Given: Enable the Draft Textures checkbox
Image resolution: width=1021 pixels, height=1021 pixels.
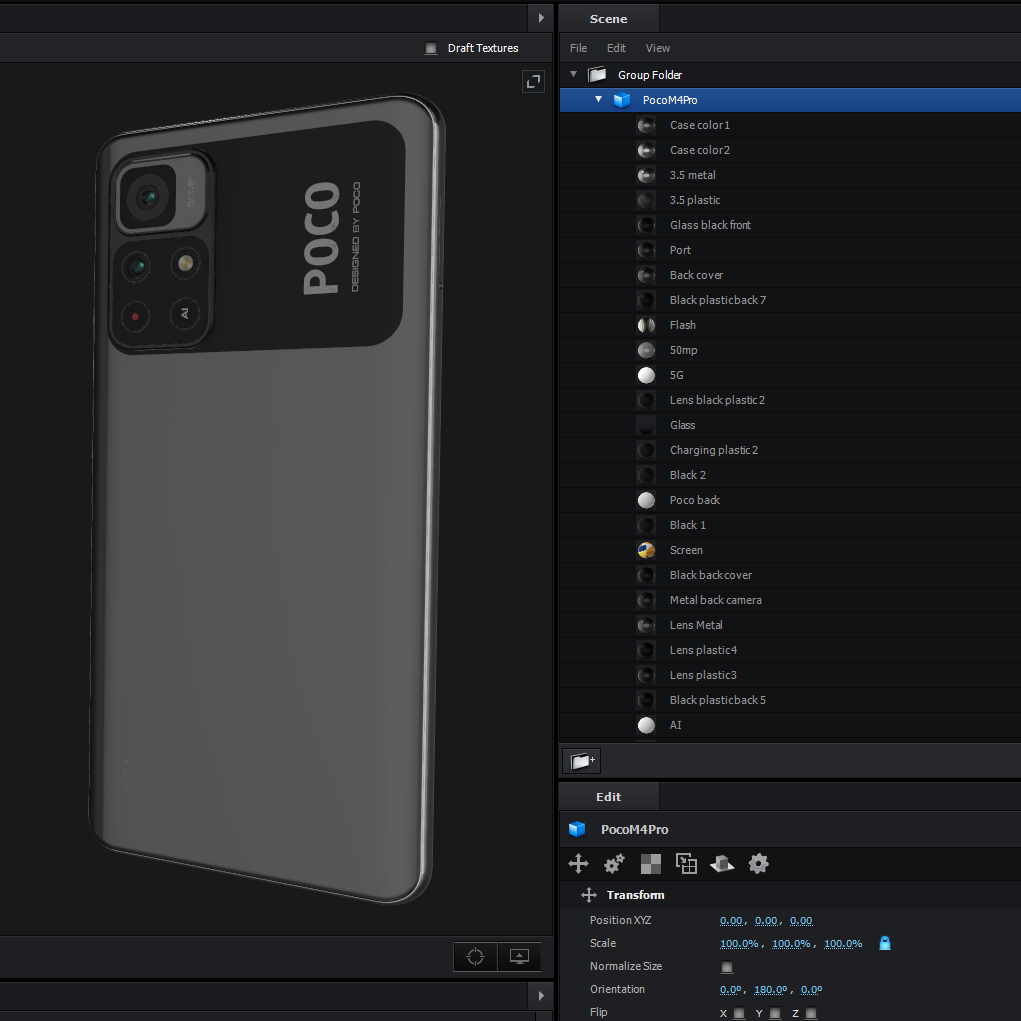Looking at the screenshot, I should pos(431,48).
